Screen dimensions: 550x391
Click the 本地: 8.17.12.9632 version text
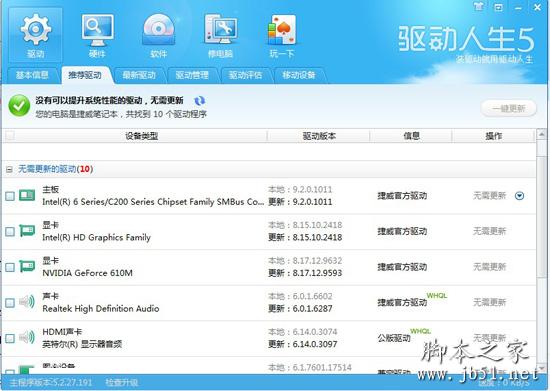pyautogui.click(x=305, y=261)
